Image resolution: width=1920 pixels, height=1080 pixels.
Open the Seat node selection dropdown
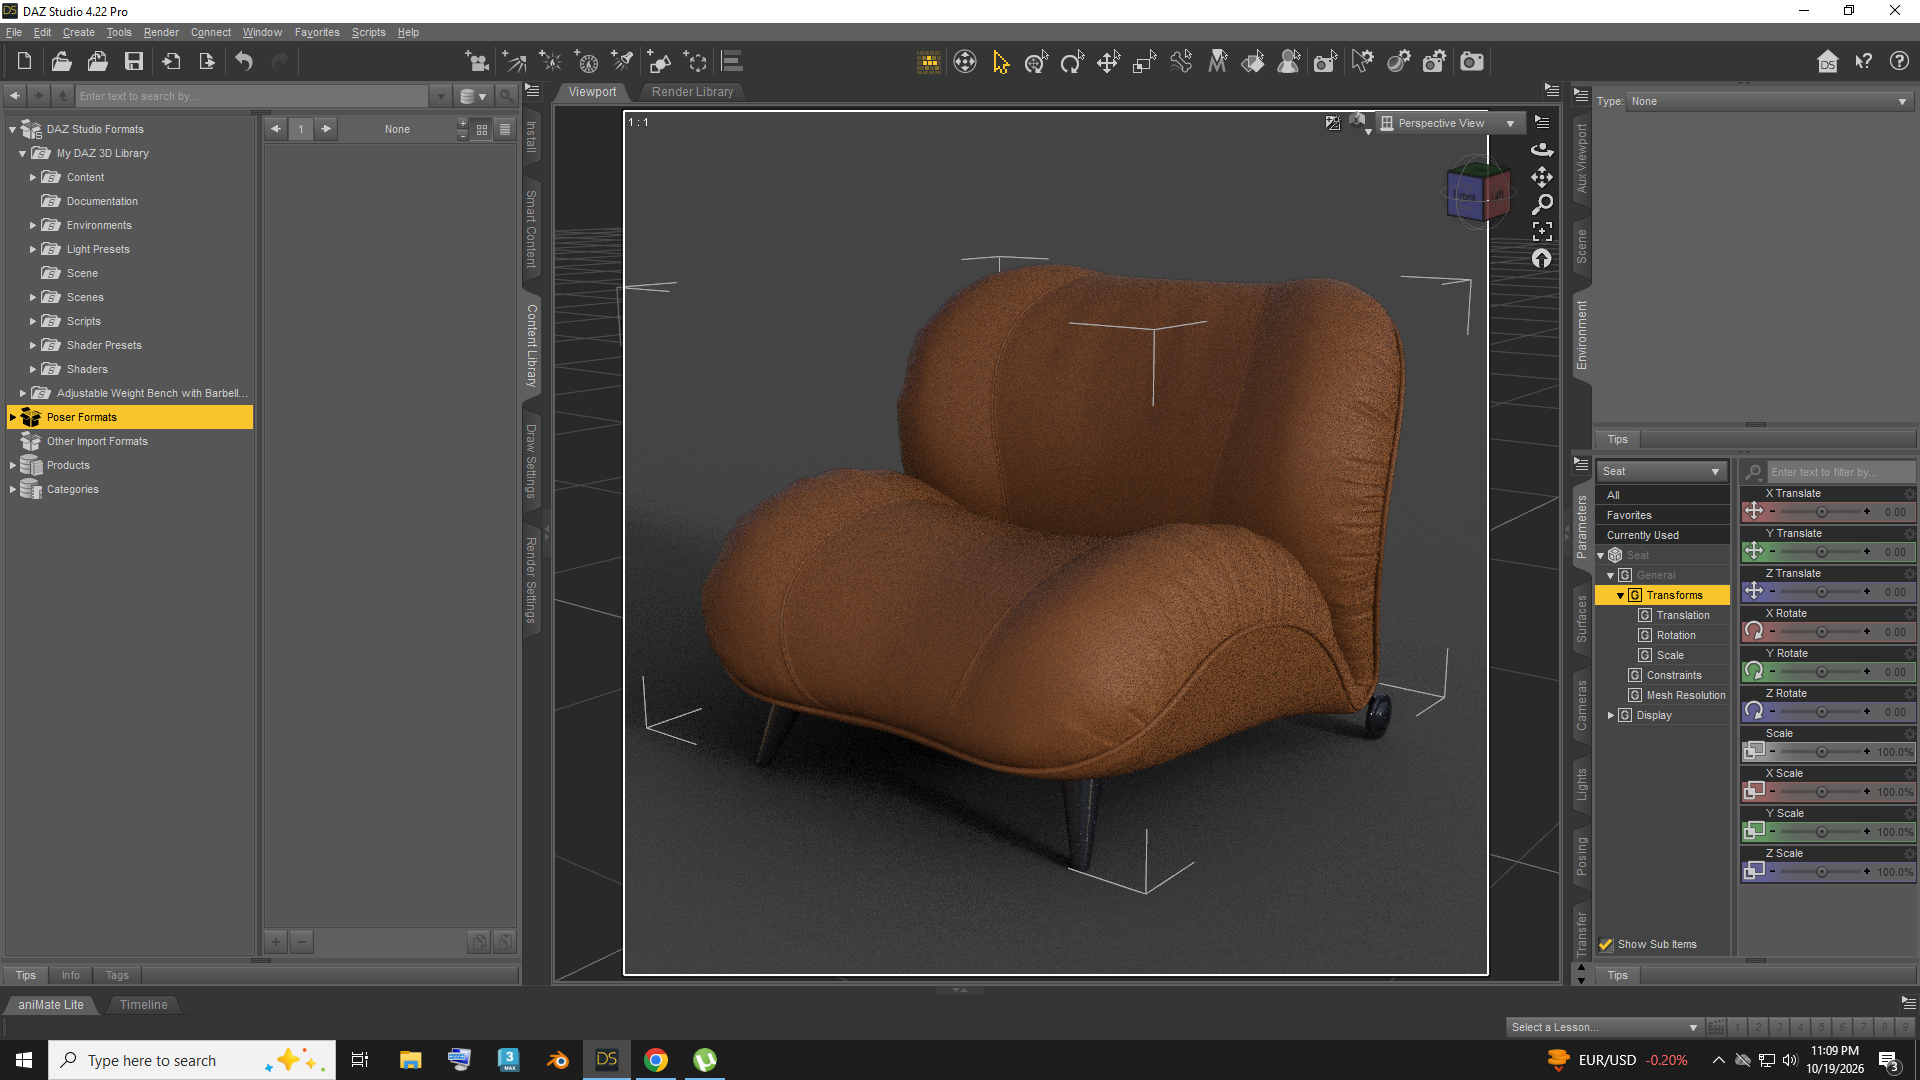(x=1661, y=472)
